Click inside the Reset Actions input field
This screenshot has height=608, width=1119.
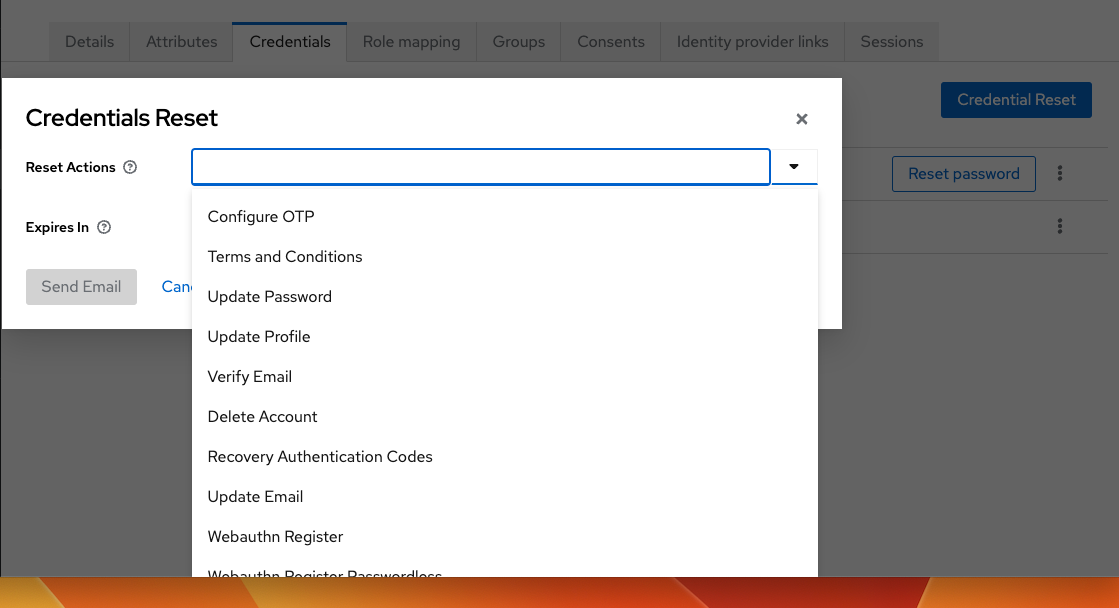pyautogui.click(x=480, y=166)
